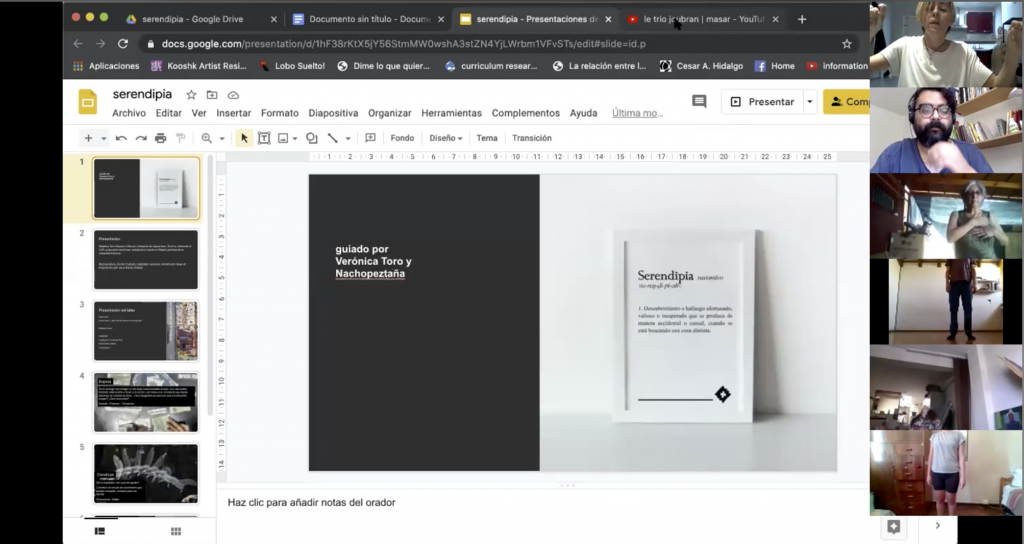This screenshot has width=1024, height=544.
Task: Open the Editar menu
Action: (168, 113)
